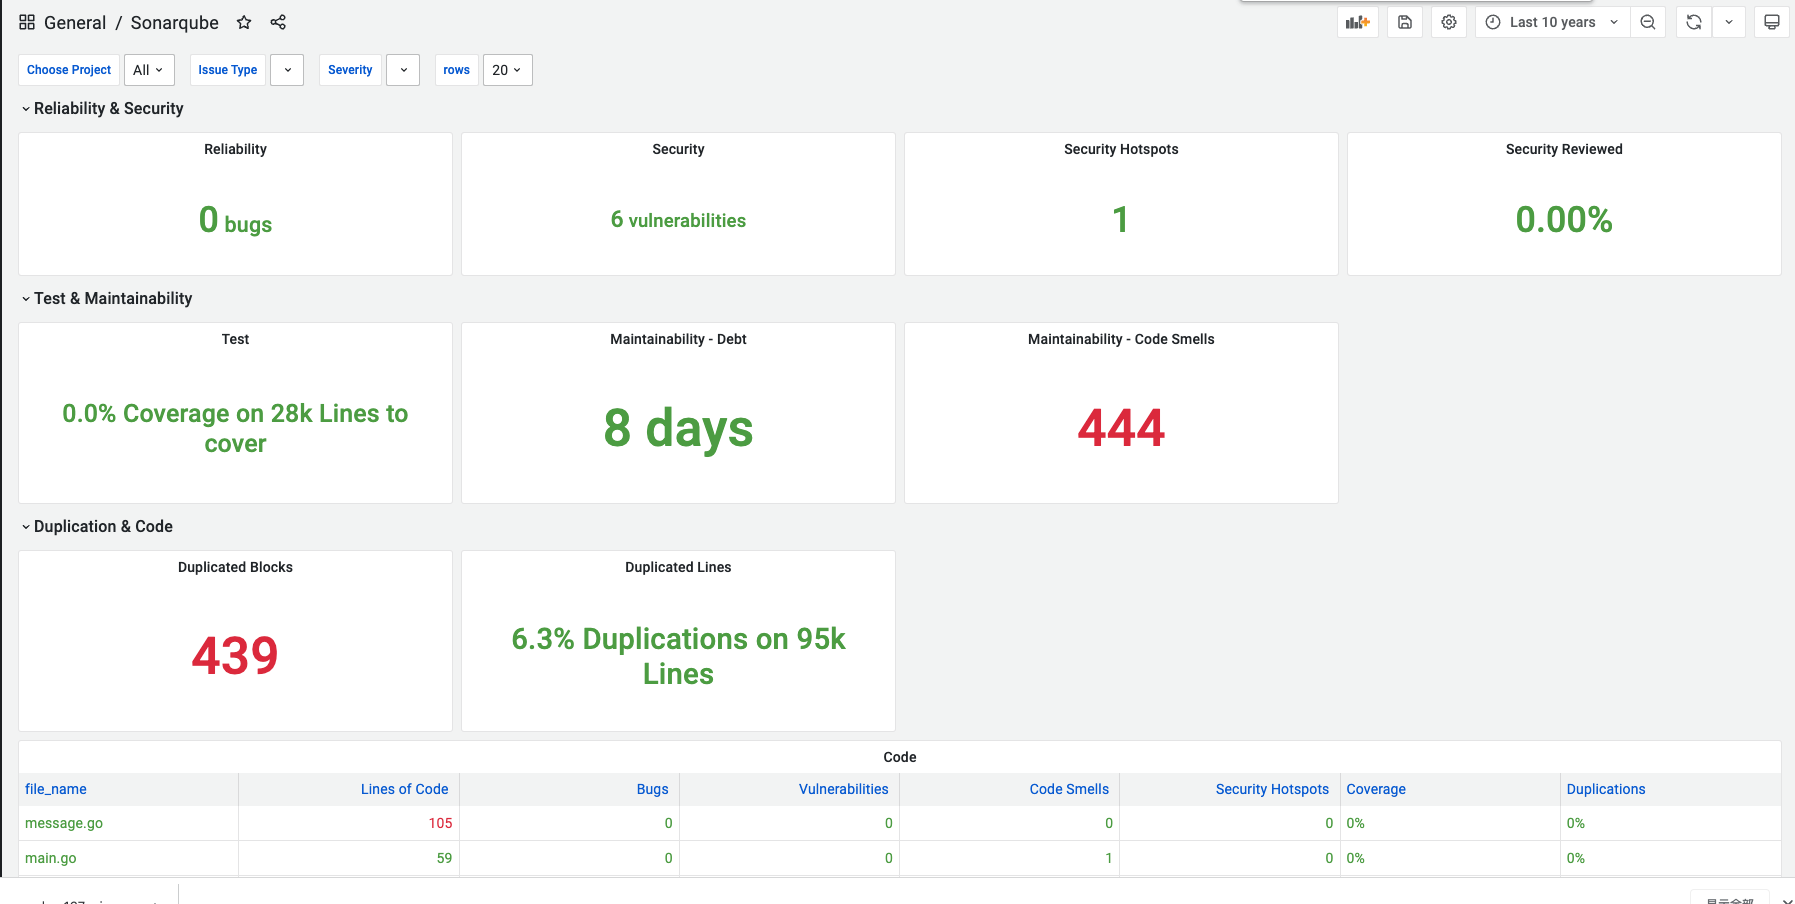The image size is (1795, 904).
Task: Open the Severity dropdown
Action: pos(403,70)
